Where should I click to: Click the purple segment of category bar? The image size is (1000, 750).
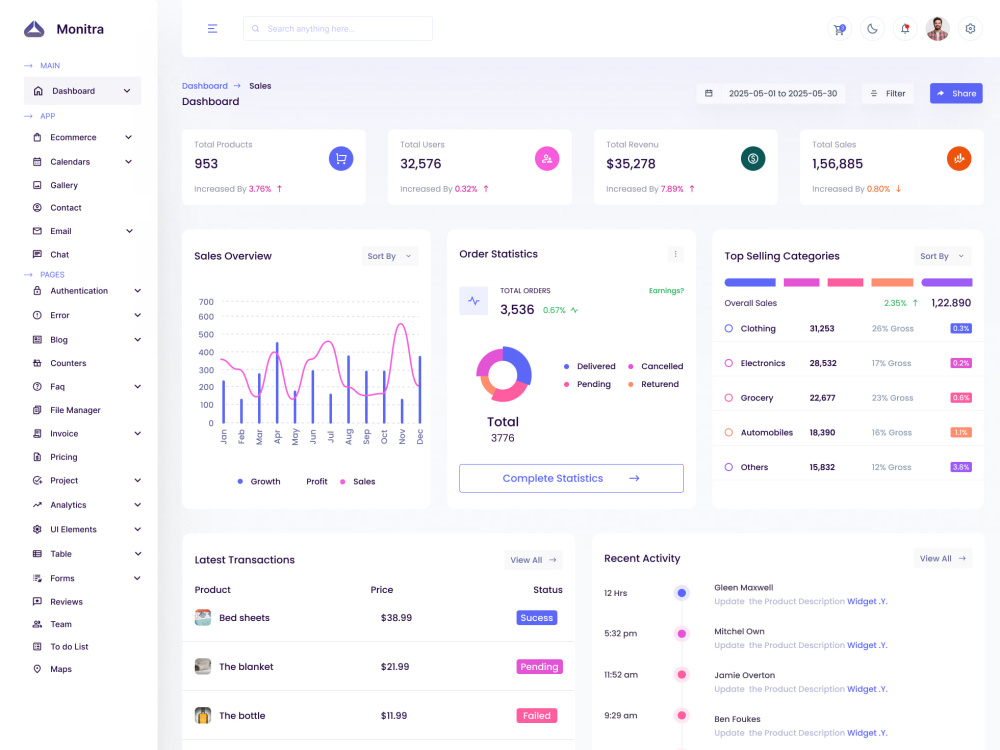coord(947,282)
